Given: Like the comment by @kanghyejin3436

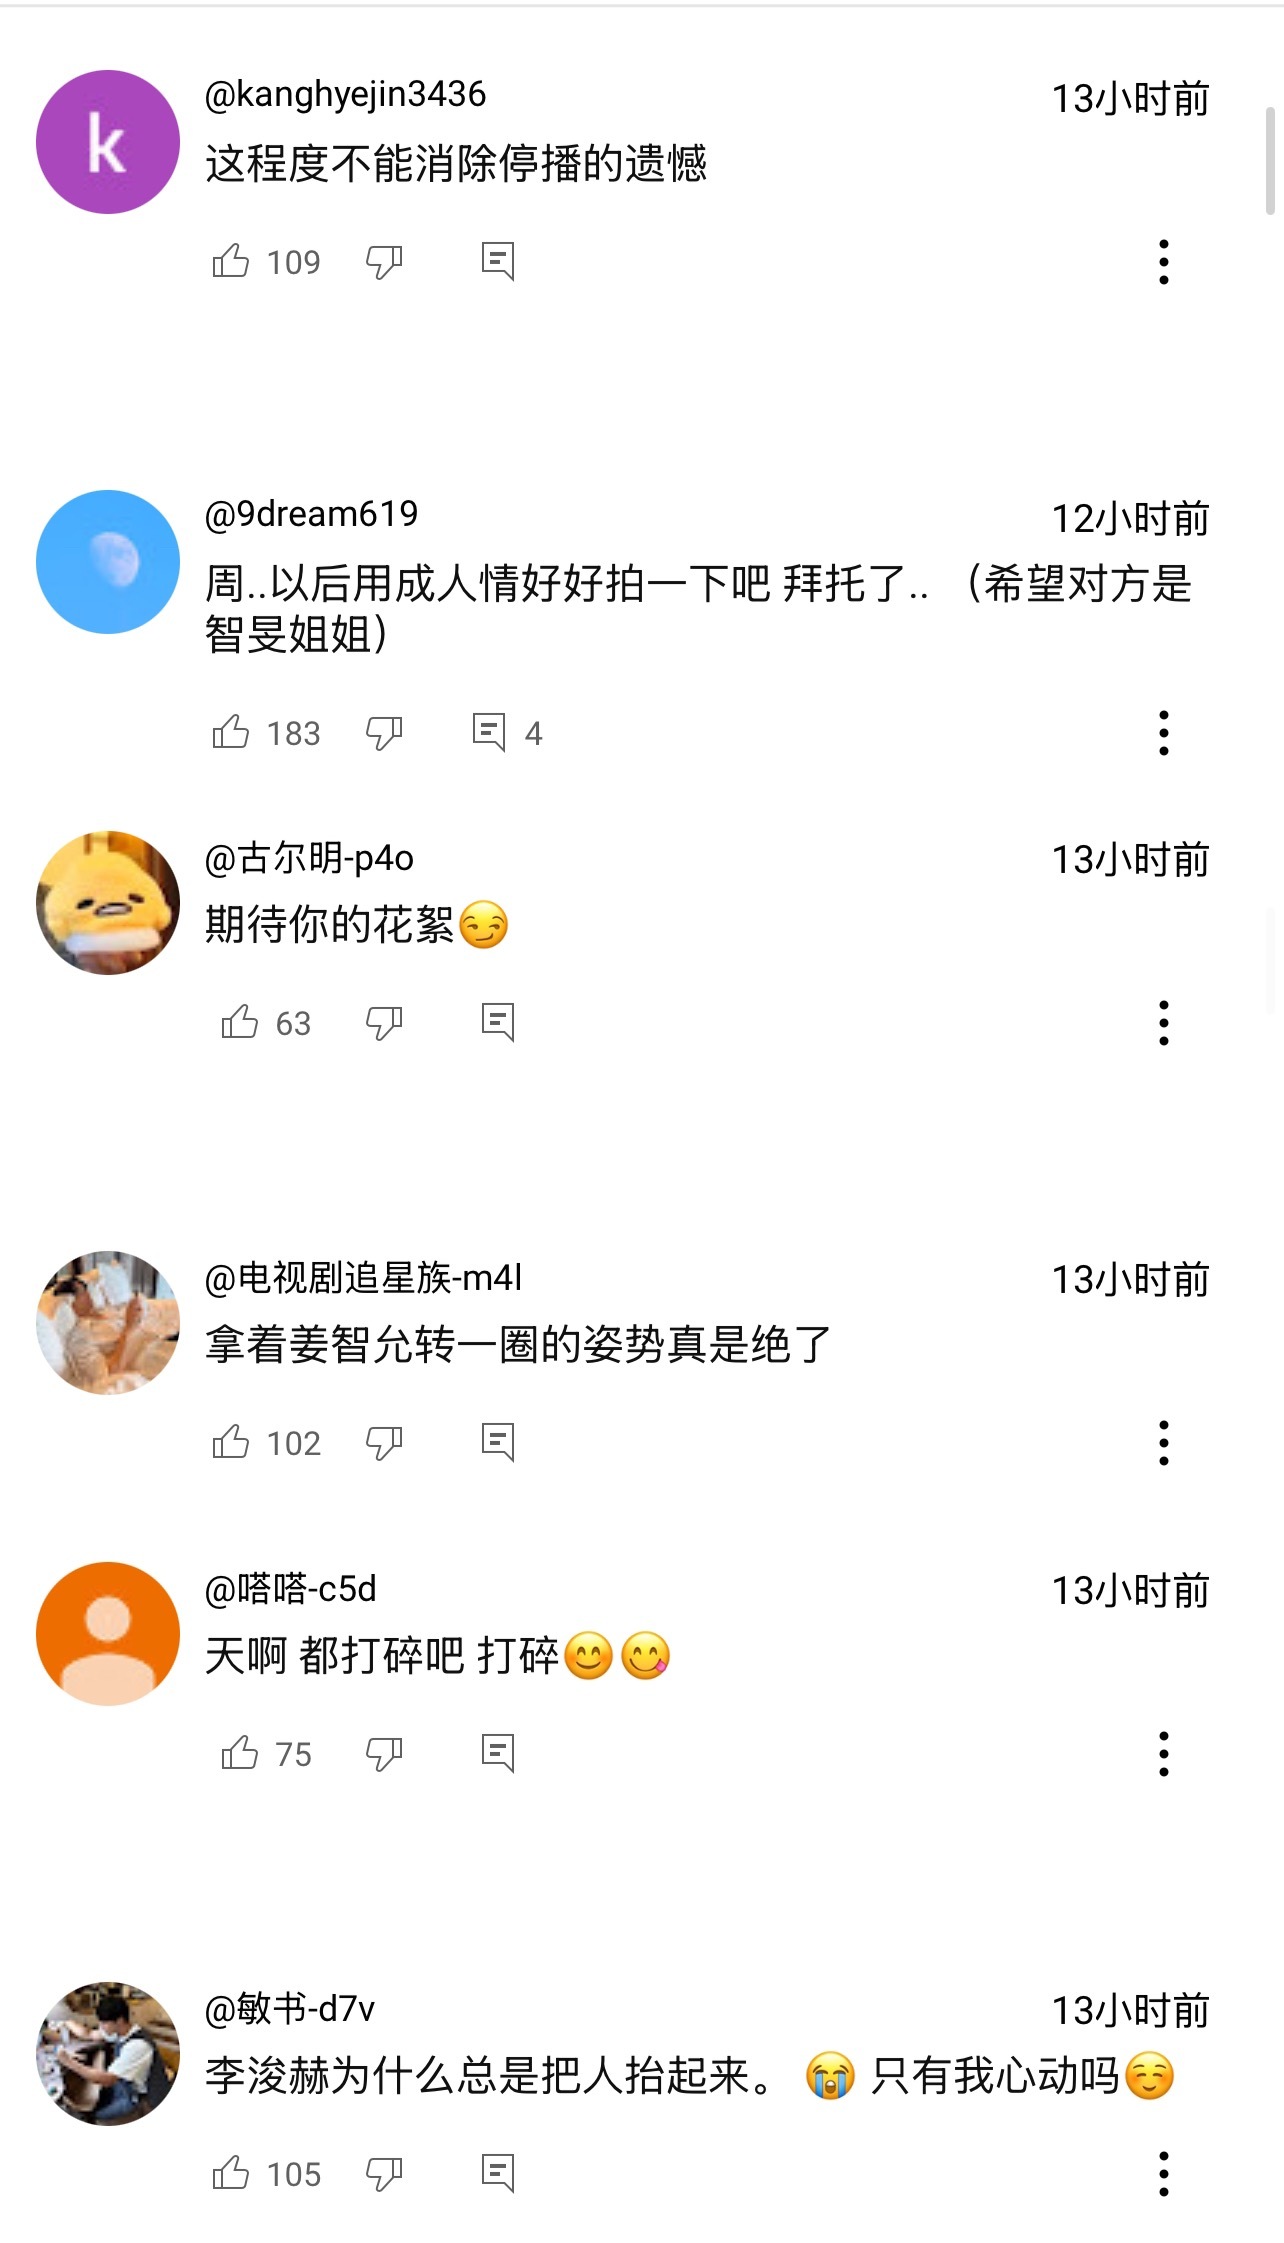Looking at the screenshot, I should [231, 262].
